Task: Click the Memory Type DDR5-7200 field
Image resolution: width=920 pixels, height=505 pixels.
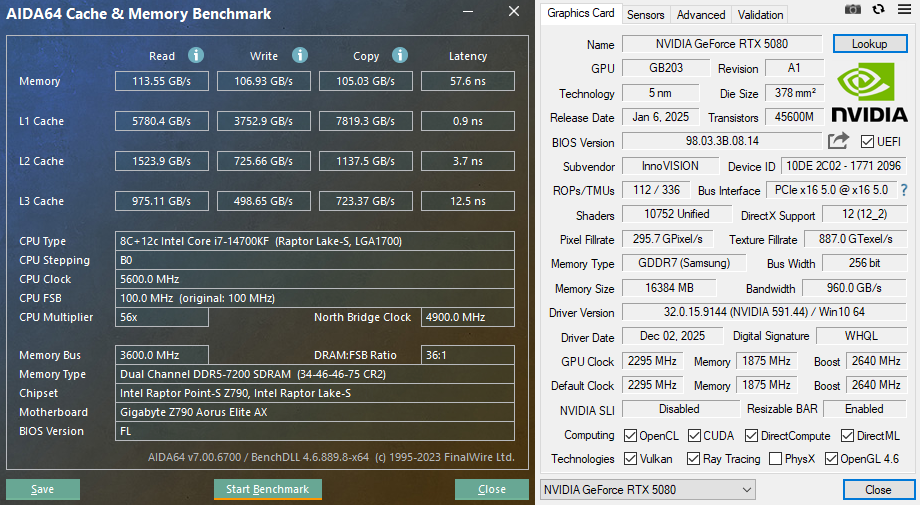Action: tap(314, 374)
